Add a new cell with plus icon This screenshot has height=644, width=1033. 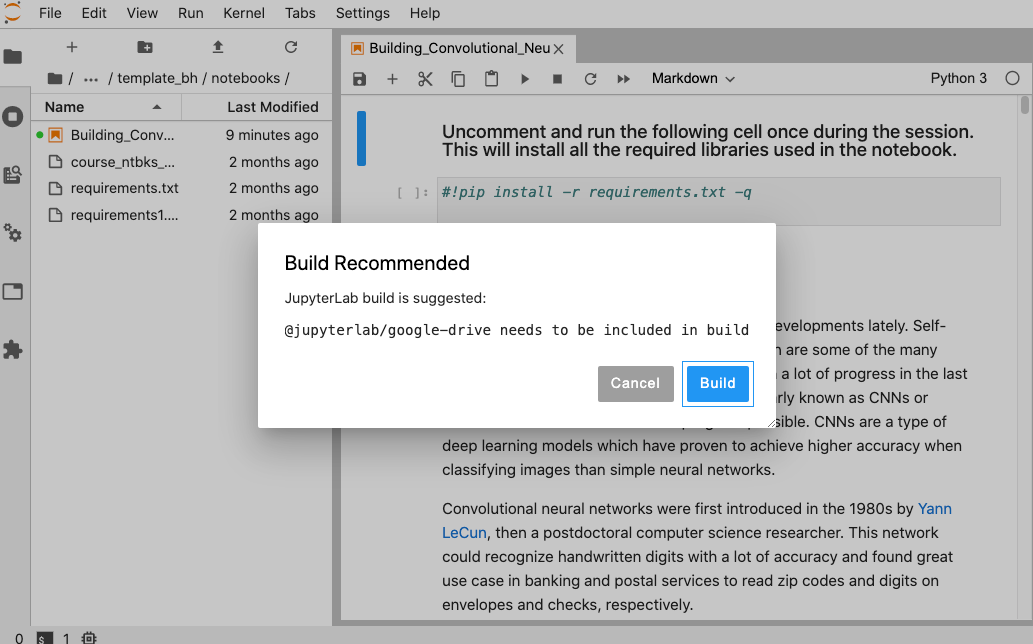392,78
